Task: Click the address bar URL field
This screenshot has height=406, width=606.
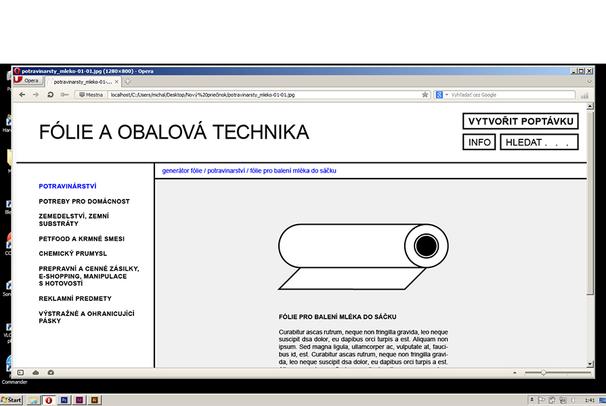Action: [x=260, y=94]
